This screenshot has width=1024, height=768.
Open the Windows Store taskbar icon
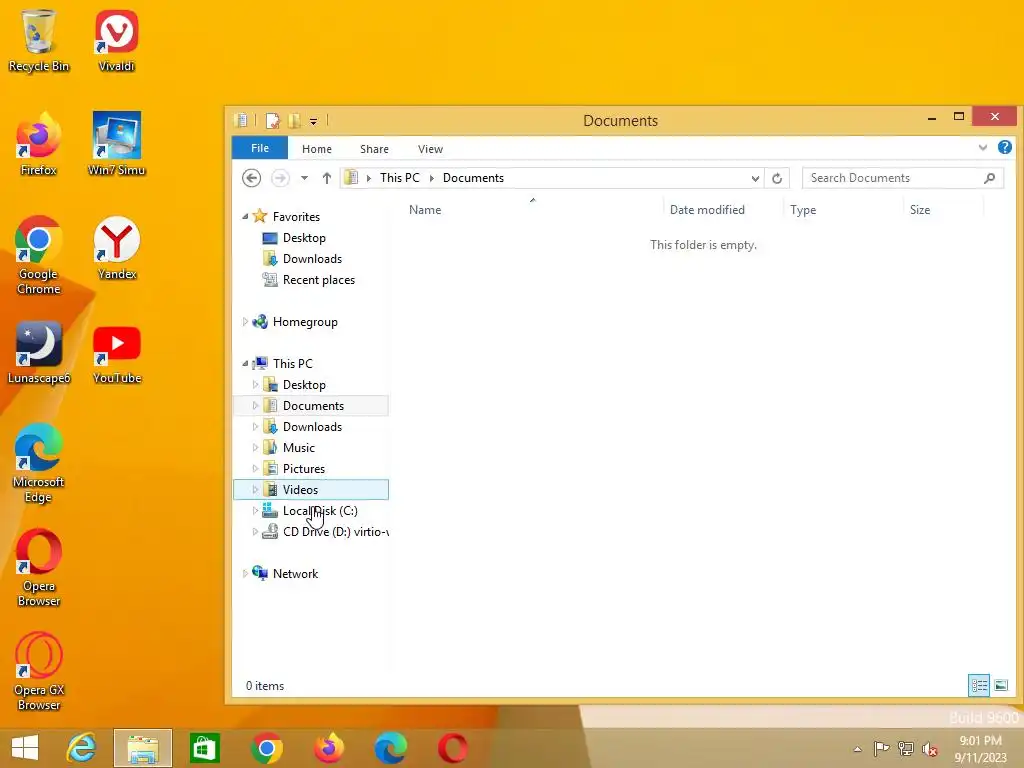click(204, 748)
